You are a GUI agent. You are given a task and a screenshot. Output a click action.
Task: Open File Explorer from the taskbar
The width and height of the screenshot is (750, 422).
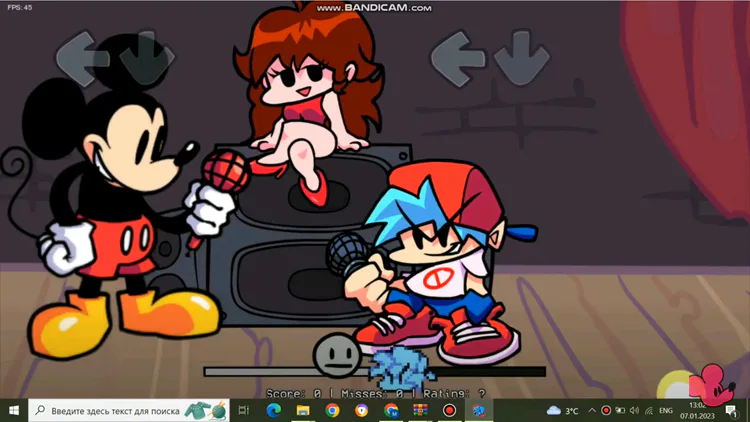(303, 411)
